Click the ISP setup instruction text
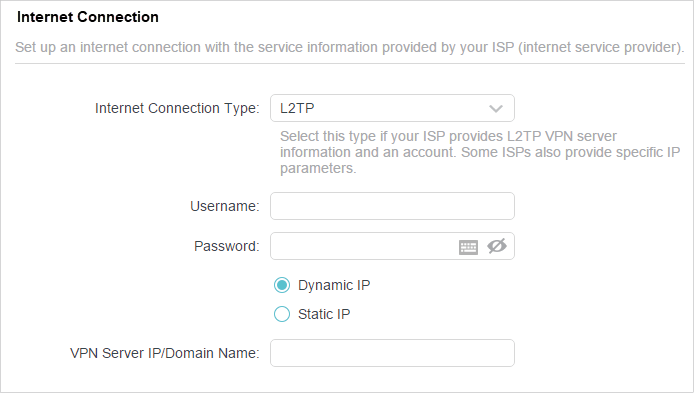Image resolution: width=694 pixels, height=393 pixels. 350,47
